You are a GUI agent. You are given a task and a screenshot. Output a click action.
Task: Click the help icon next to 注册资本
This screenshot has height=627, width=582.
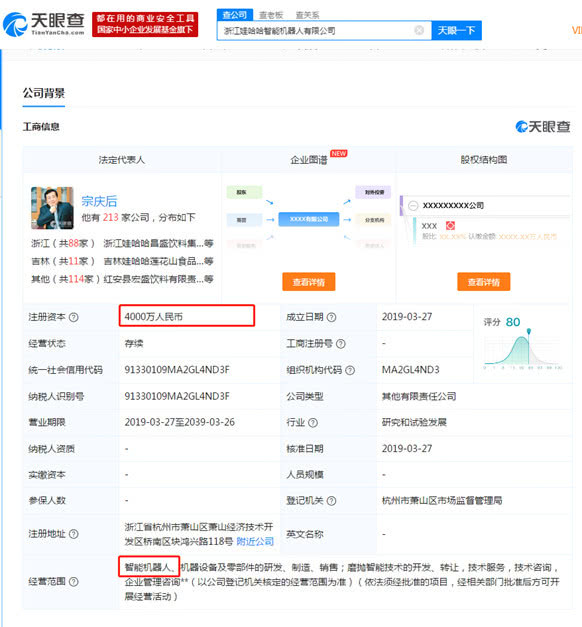(74, 317)
